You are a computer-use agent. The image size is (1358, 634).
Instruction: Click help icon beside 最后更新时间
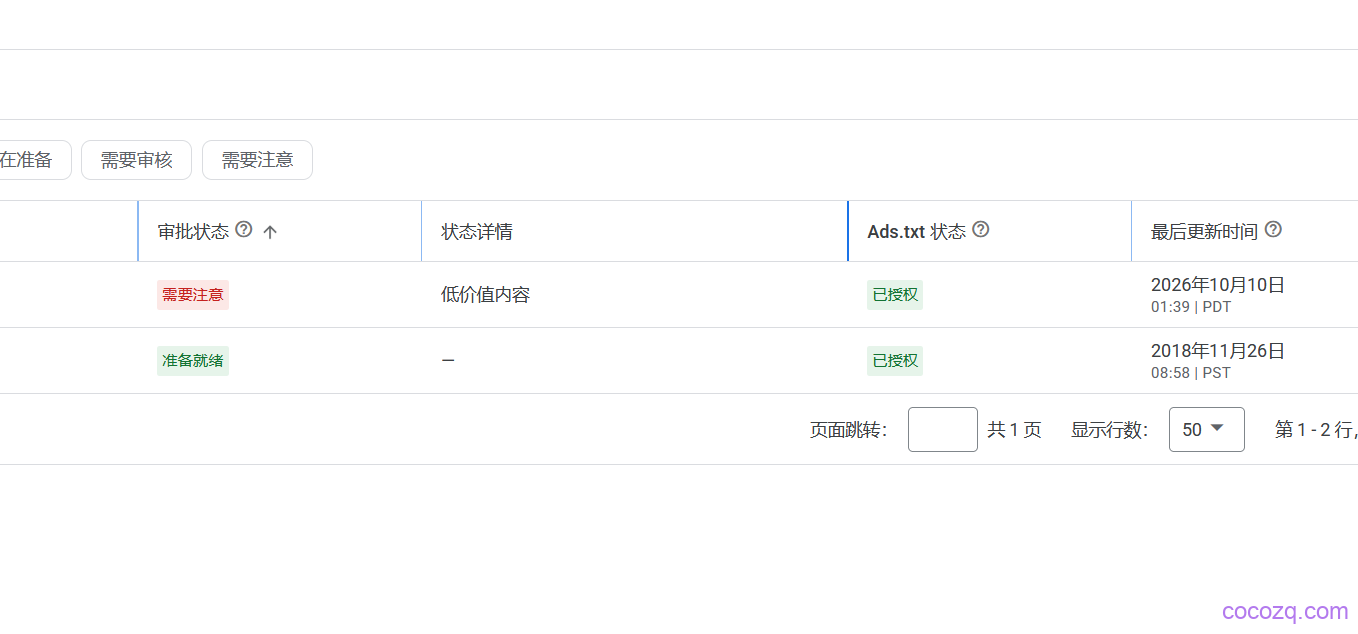click(1273, 230)
